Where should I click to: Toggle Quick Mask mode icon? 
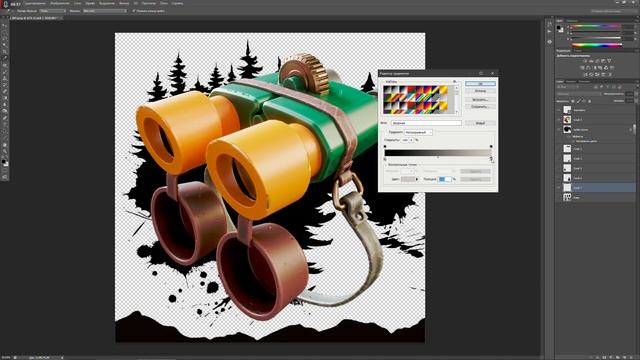[4, 177]
